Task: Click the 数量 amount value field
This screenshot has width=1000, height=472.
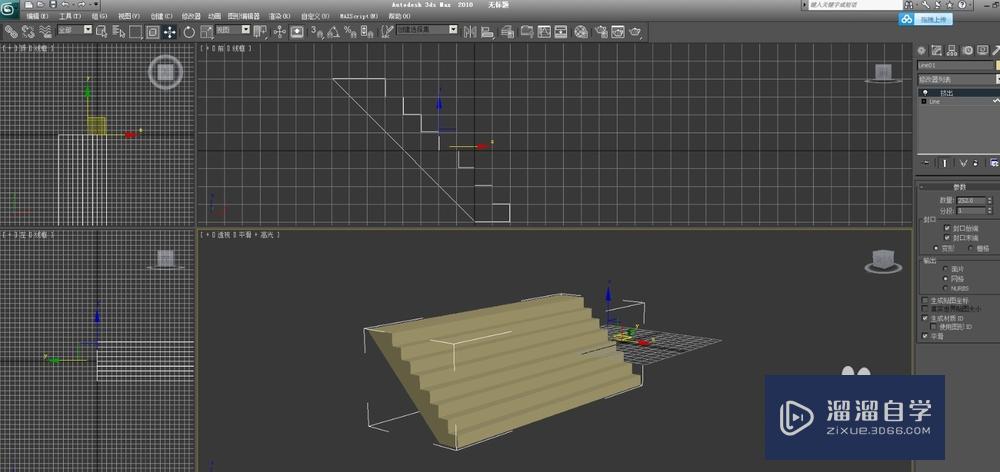Action: tap(970, 200)
